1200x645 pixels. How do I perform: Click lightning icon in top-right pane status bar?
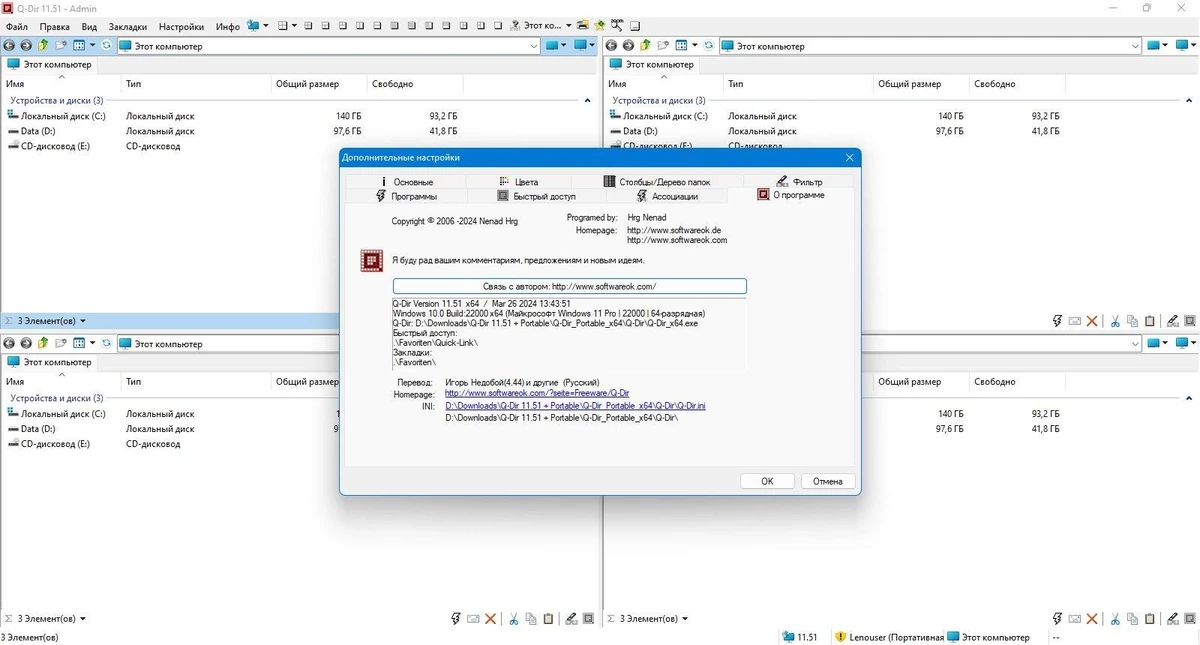[x=1057, y=321]
